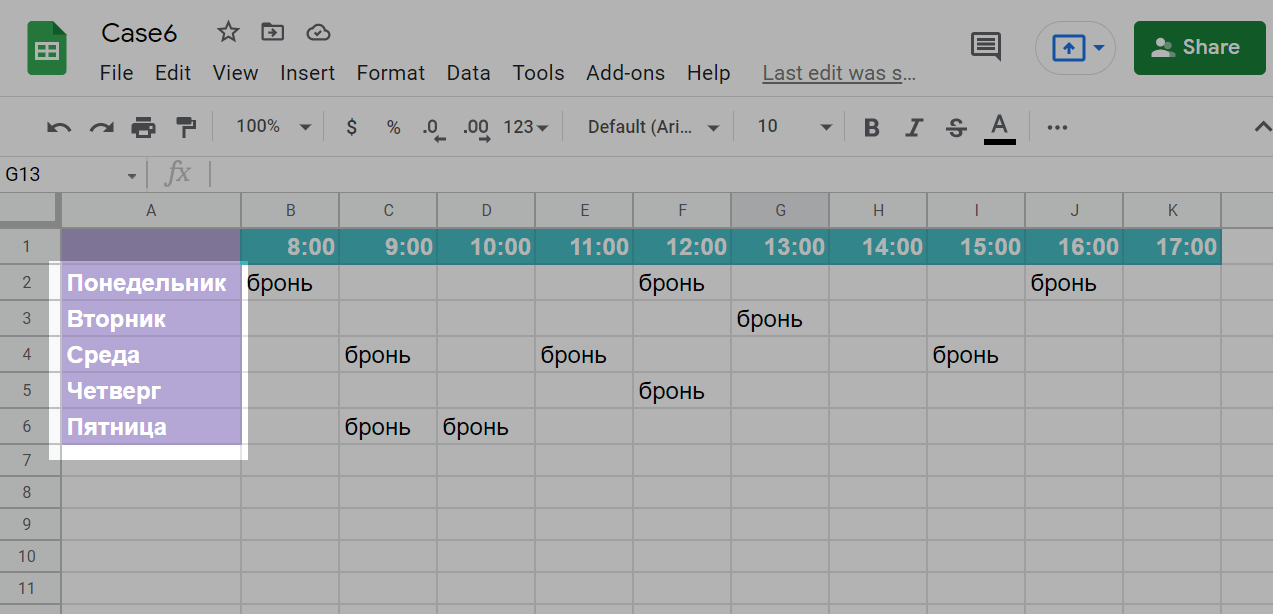Print the spreadsheet with printer icon
The height and width of the screenshot is (614, 1273).
point(144,127)
